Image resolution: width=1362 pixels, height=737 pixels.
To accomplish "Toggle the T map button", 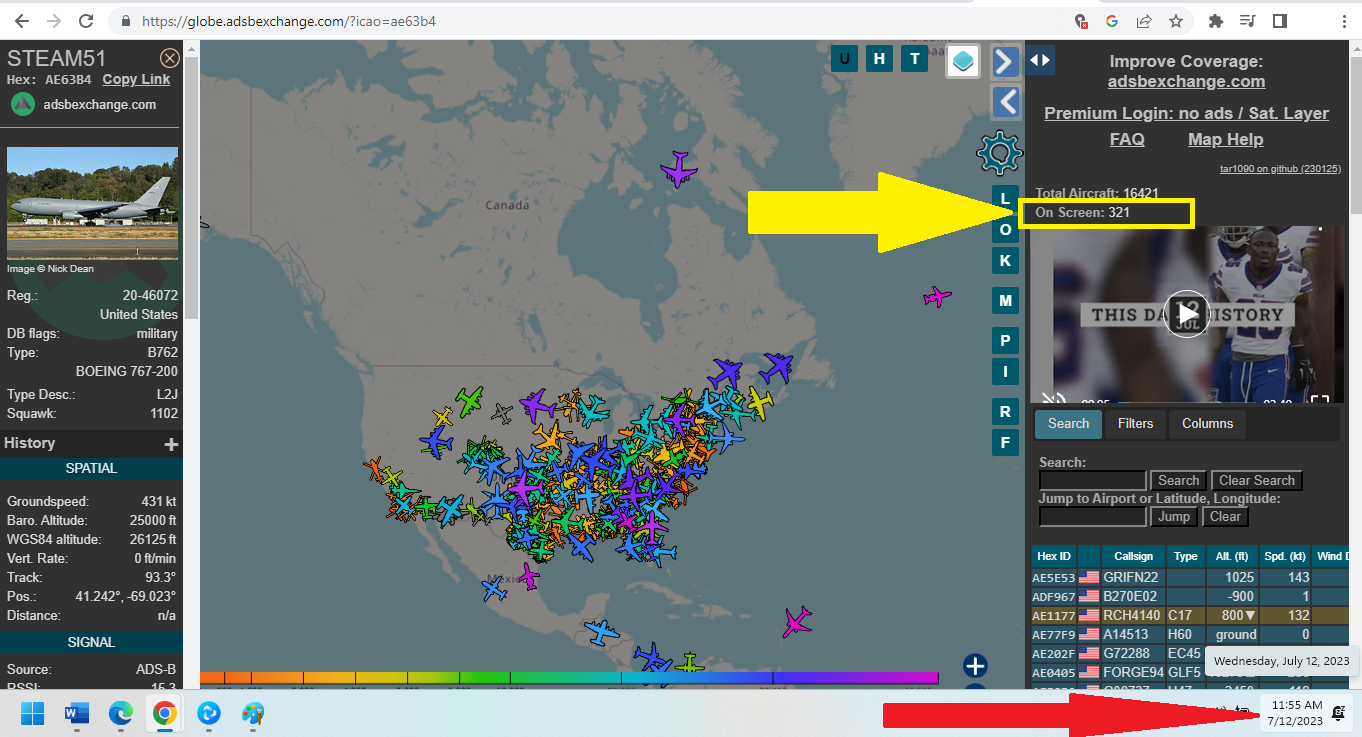I will [x=914, y=59].
